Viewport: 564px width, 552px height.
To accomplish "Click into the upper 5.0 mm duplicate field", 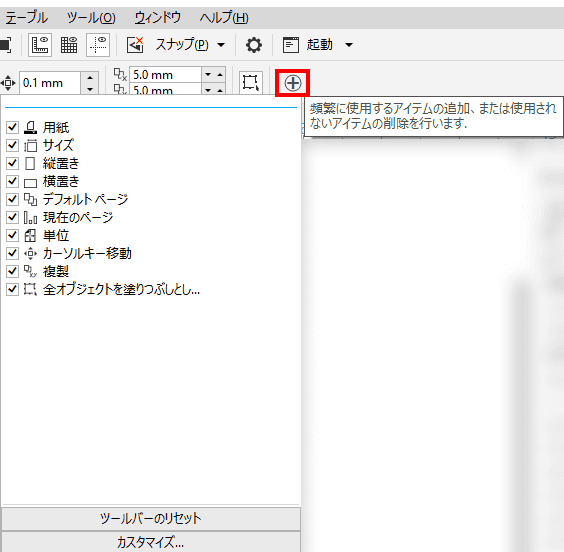I will (165, 74).
